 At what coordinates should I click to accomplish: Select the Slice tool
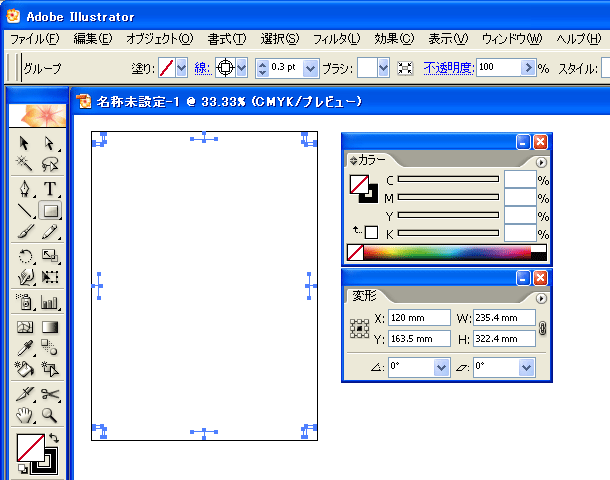[x=25, y=394]
